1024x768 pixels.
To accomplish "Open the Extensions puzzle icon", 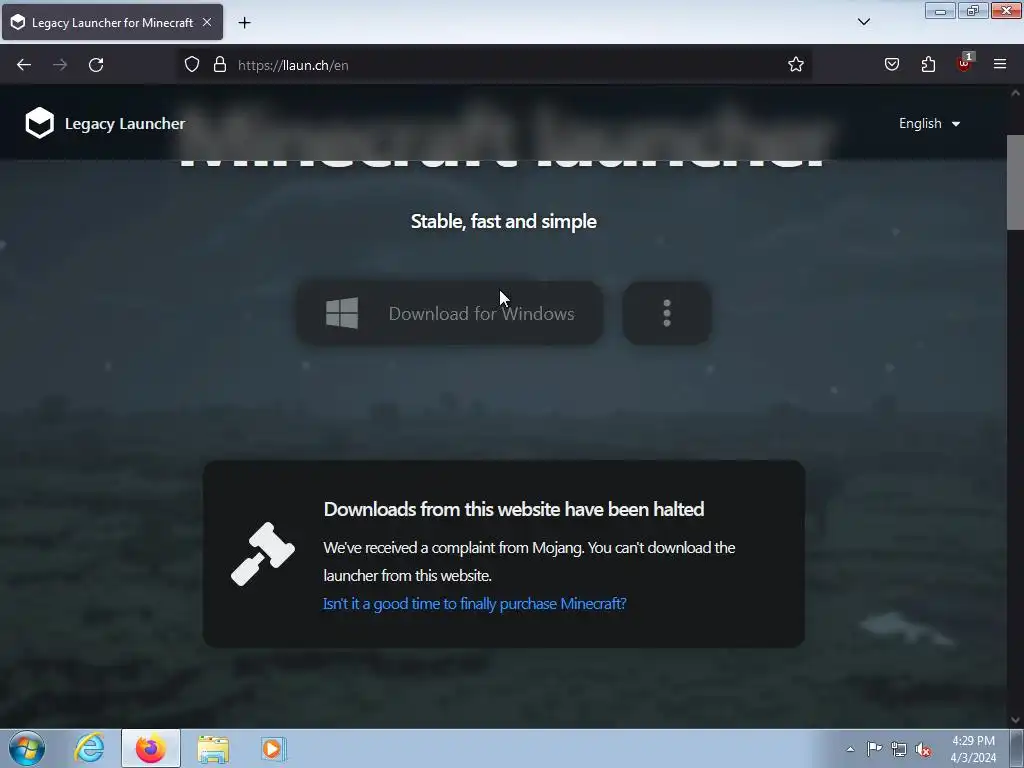I will click(x=928, y=65).
